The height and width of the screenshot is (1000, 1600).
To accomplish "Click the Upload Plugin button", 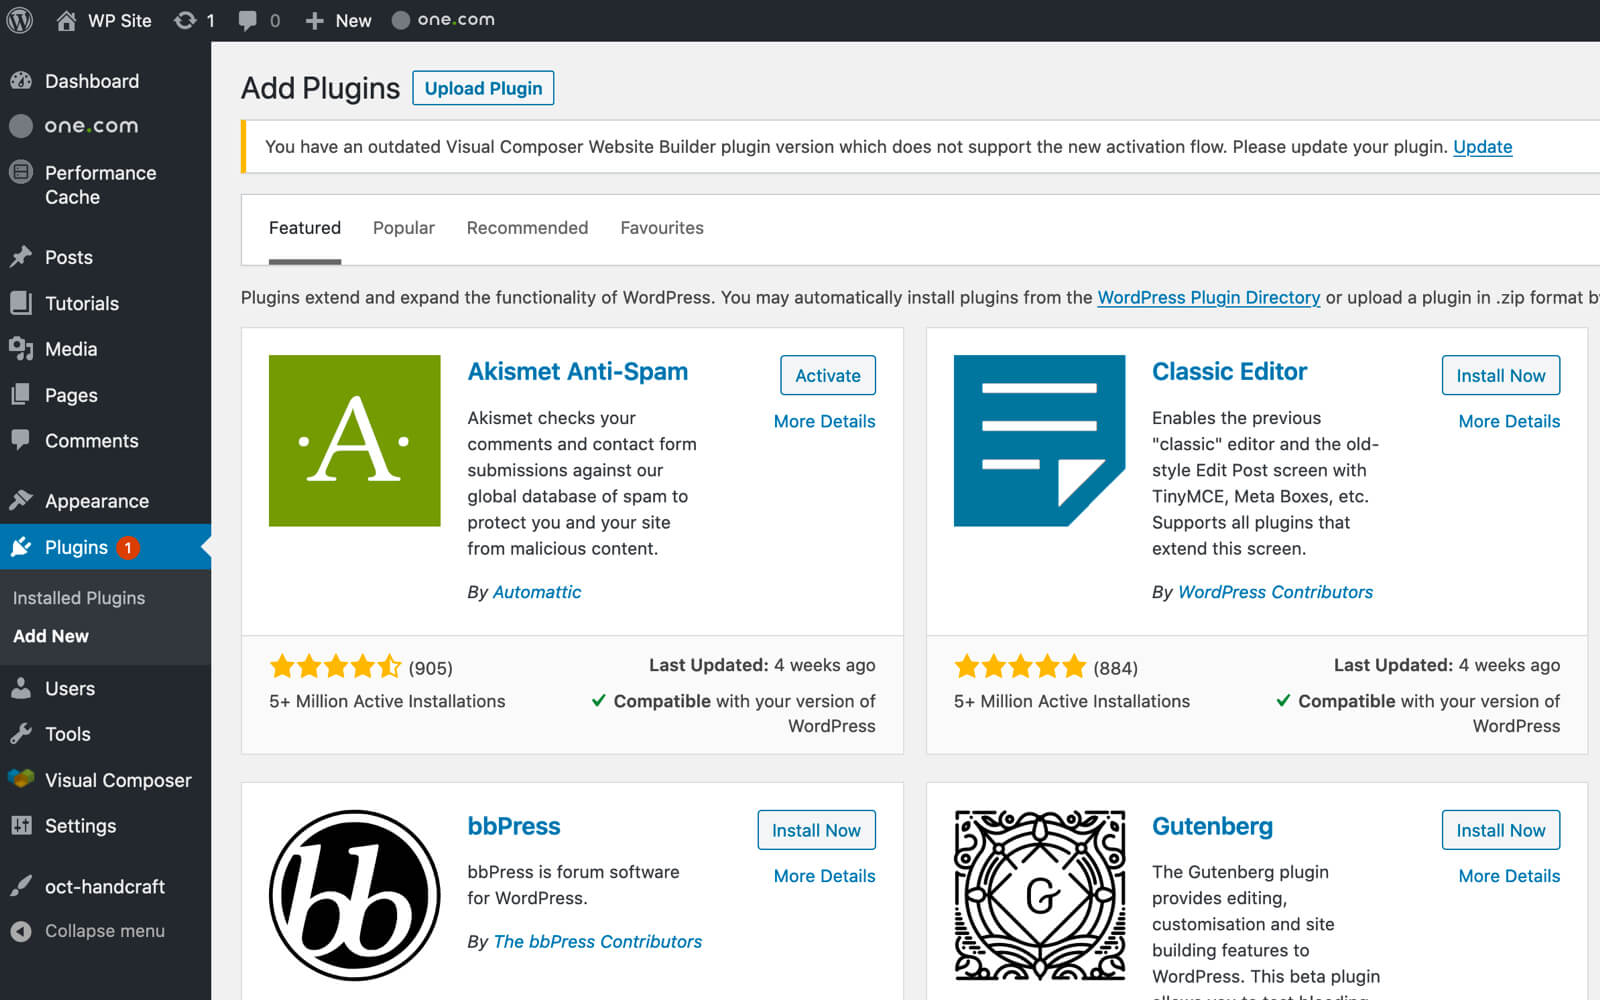I will 483,88.
